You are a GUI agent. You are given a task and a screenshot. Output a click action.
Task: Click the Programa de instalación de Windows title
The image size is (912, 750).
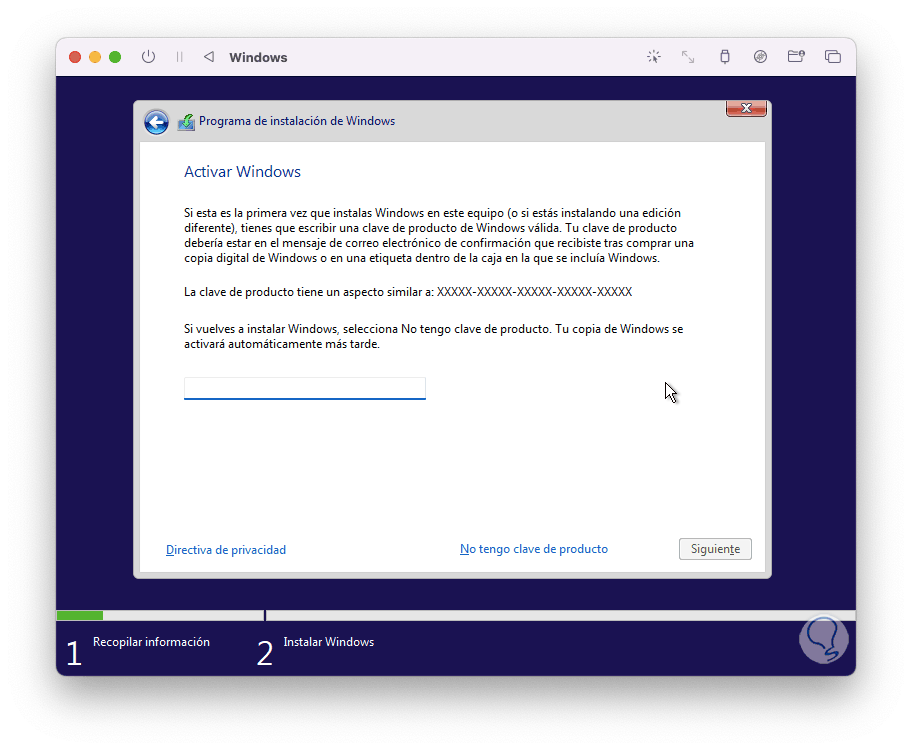point(297,121)
